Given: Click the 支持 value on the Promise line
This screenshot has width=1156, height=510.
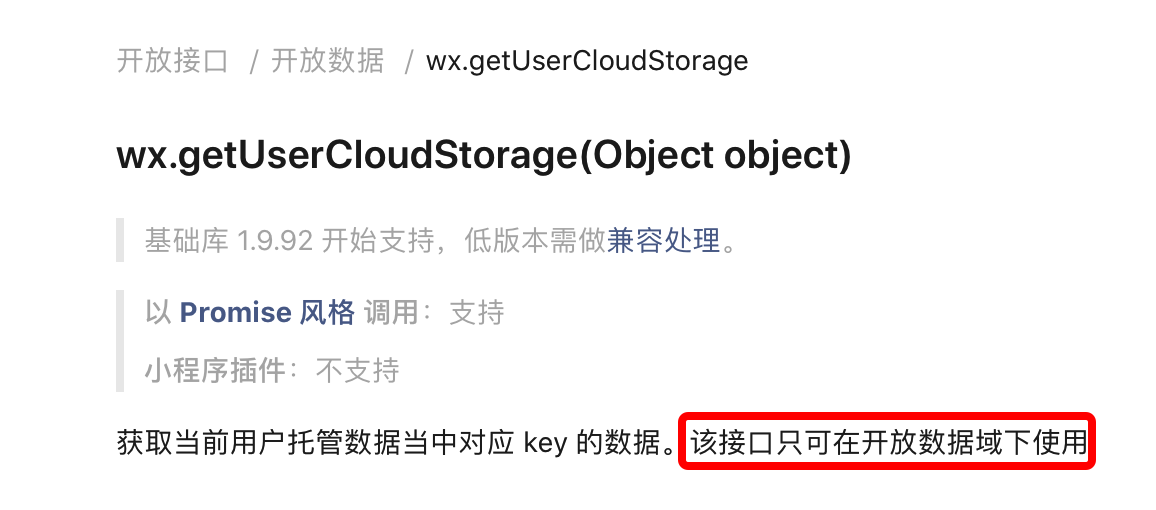Looking at the screenshot, I should pyautogui.click(x=477, y=313).
